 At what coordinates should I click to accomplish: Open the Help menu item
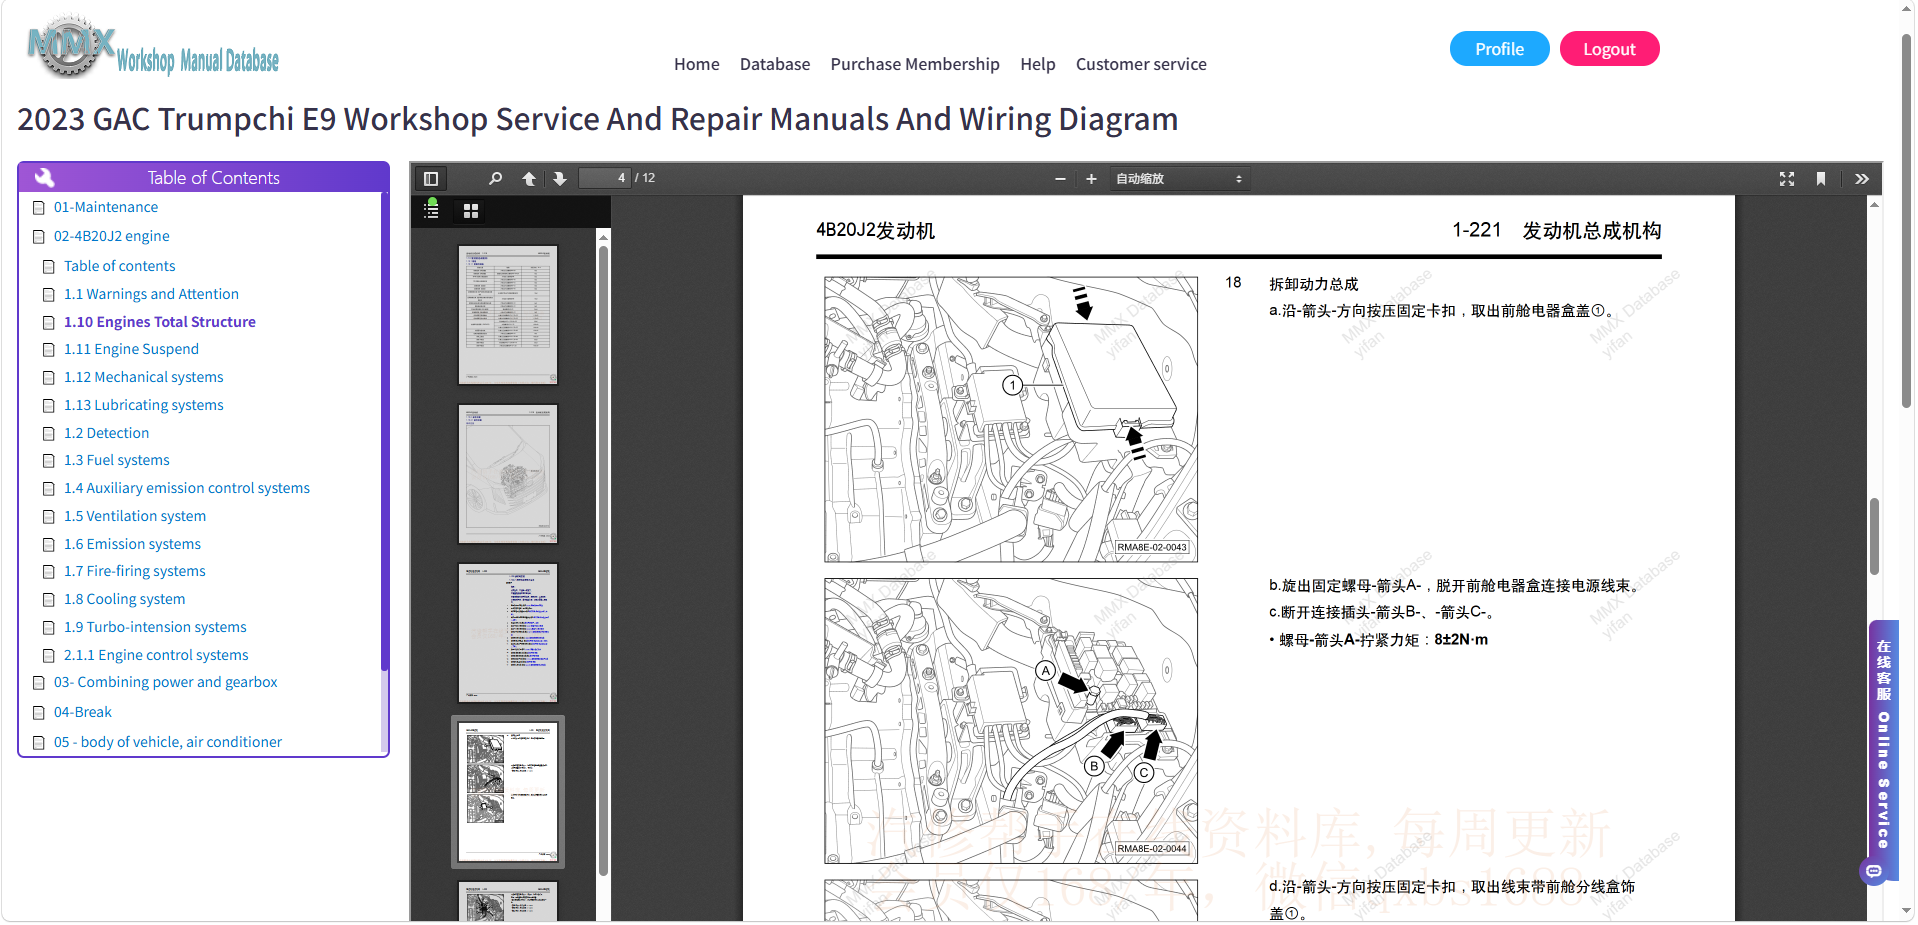1038,64
